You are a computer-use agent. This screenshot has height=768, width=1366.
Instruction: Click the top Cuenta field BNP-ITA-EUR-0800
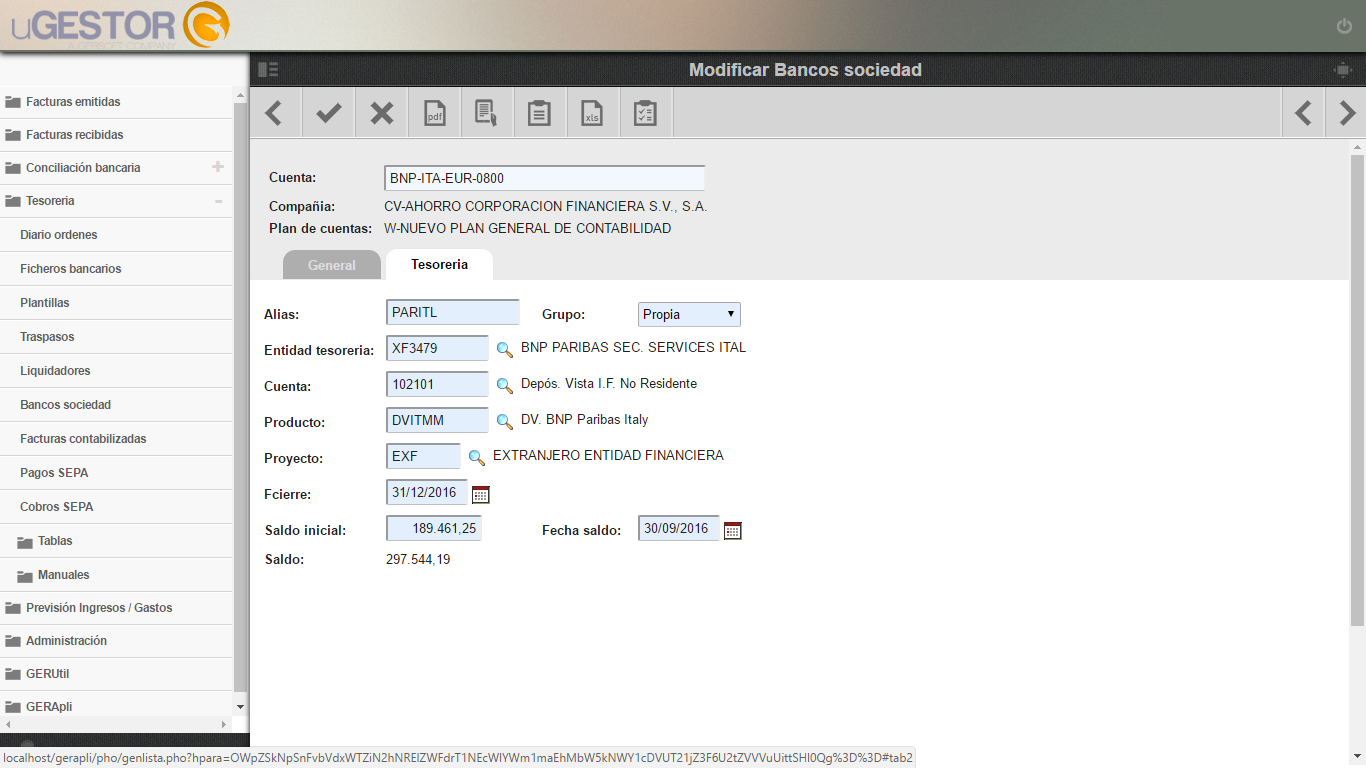545,178
